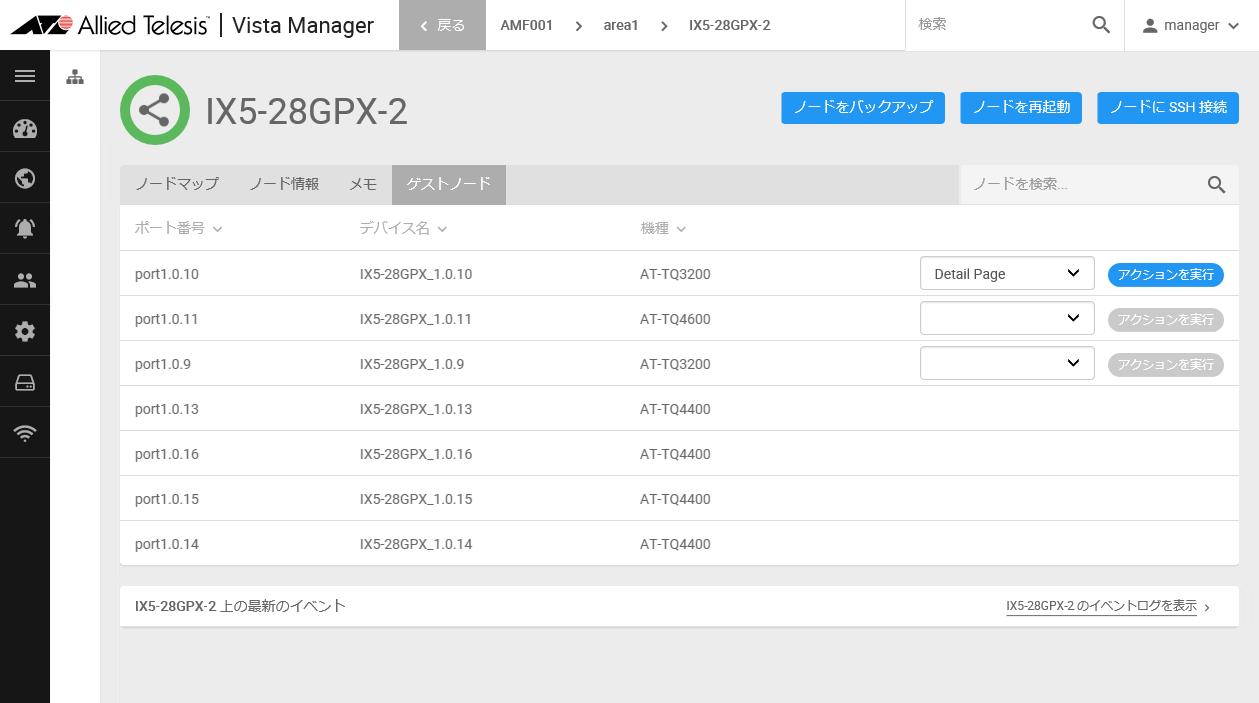The width and height of the screenshot is (1259, 703).
Task: Open the settings gear icon
Action: click(25, 332)
